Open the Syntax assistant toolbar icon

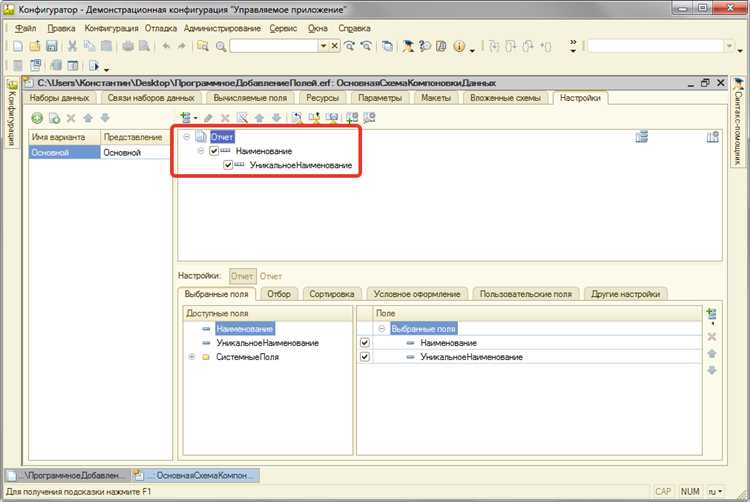pos(408,46)
